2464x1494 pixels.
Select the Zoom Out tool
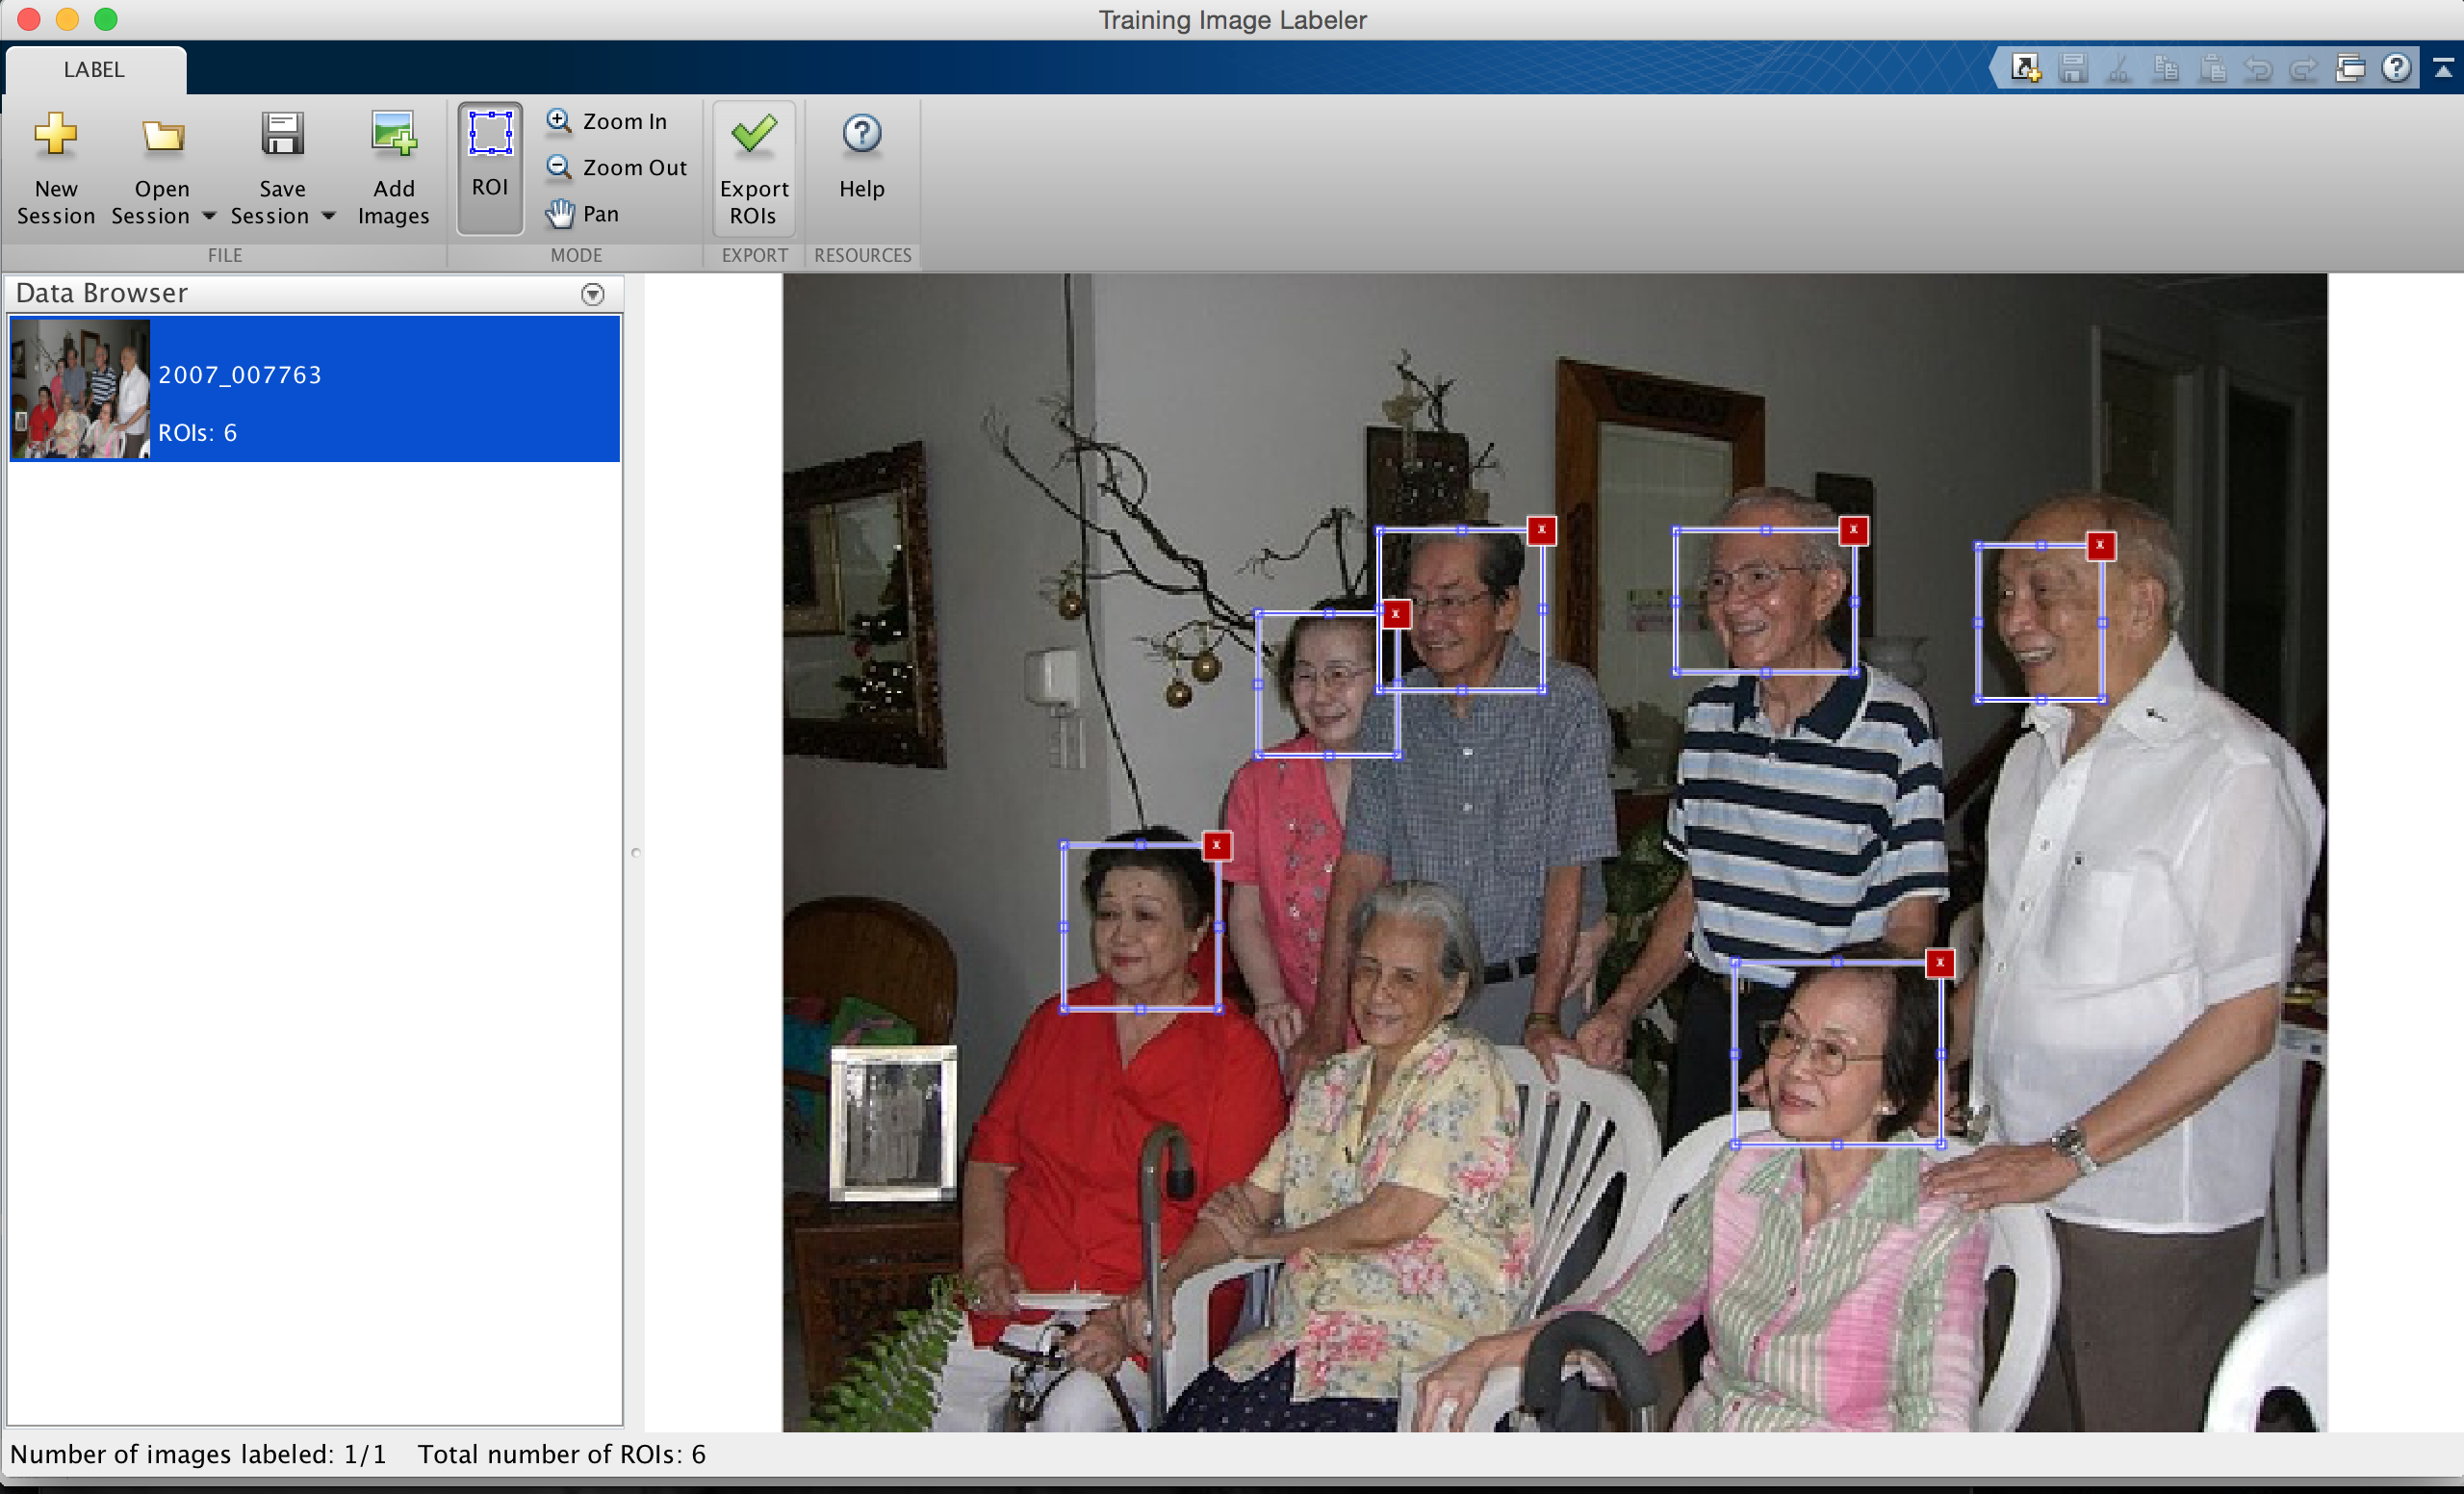[617, 167]
